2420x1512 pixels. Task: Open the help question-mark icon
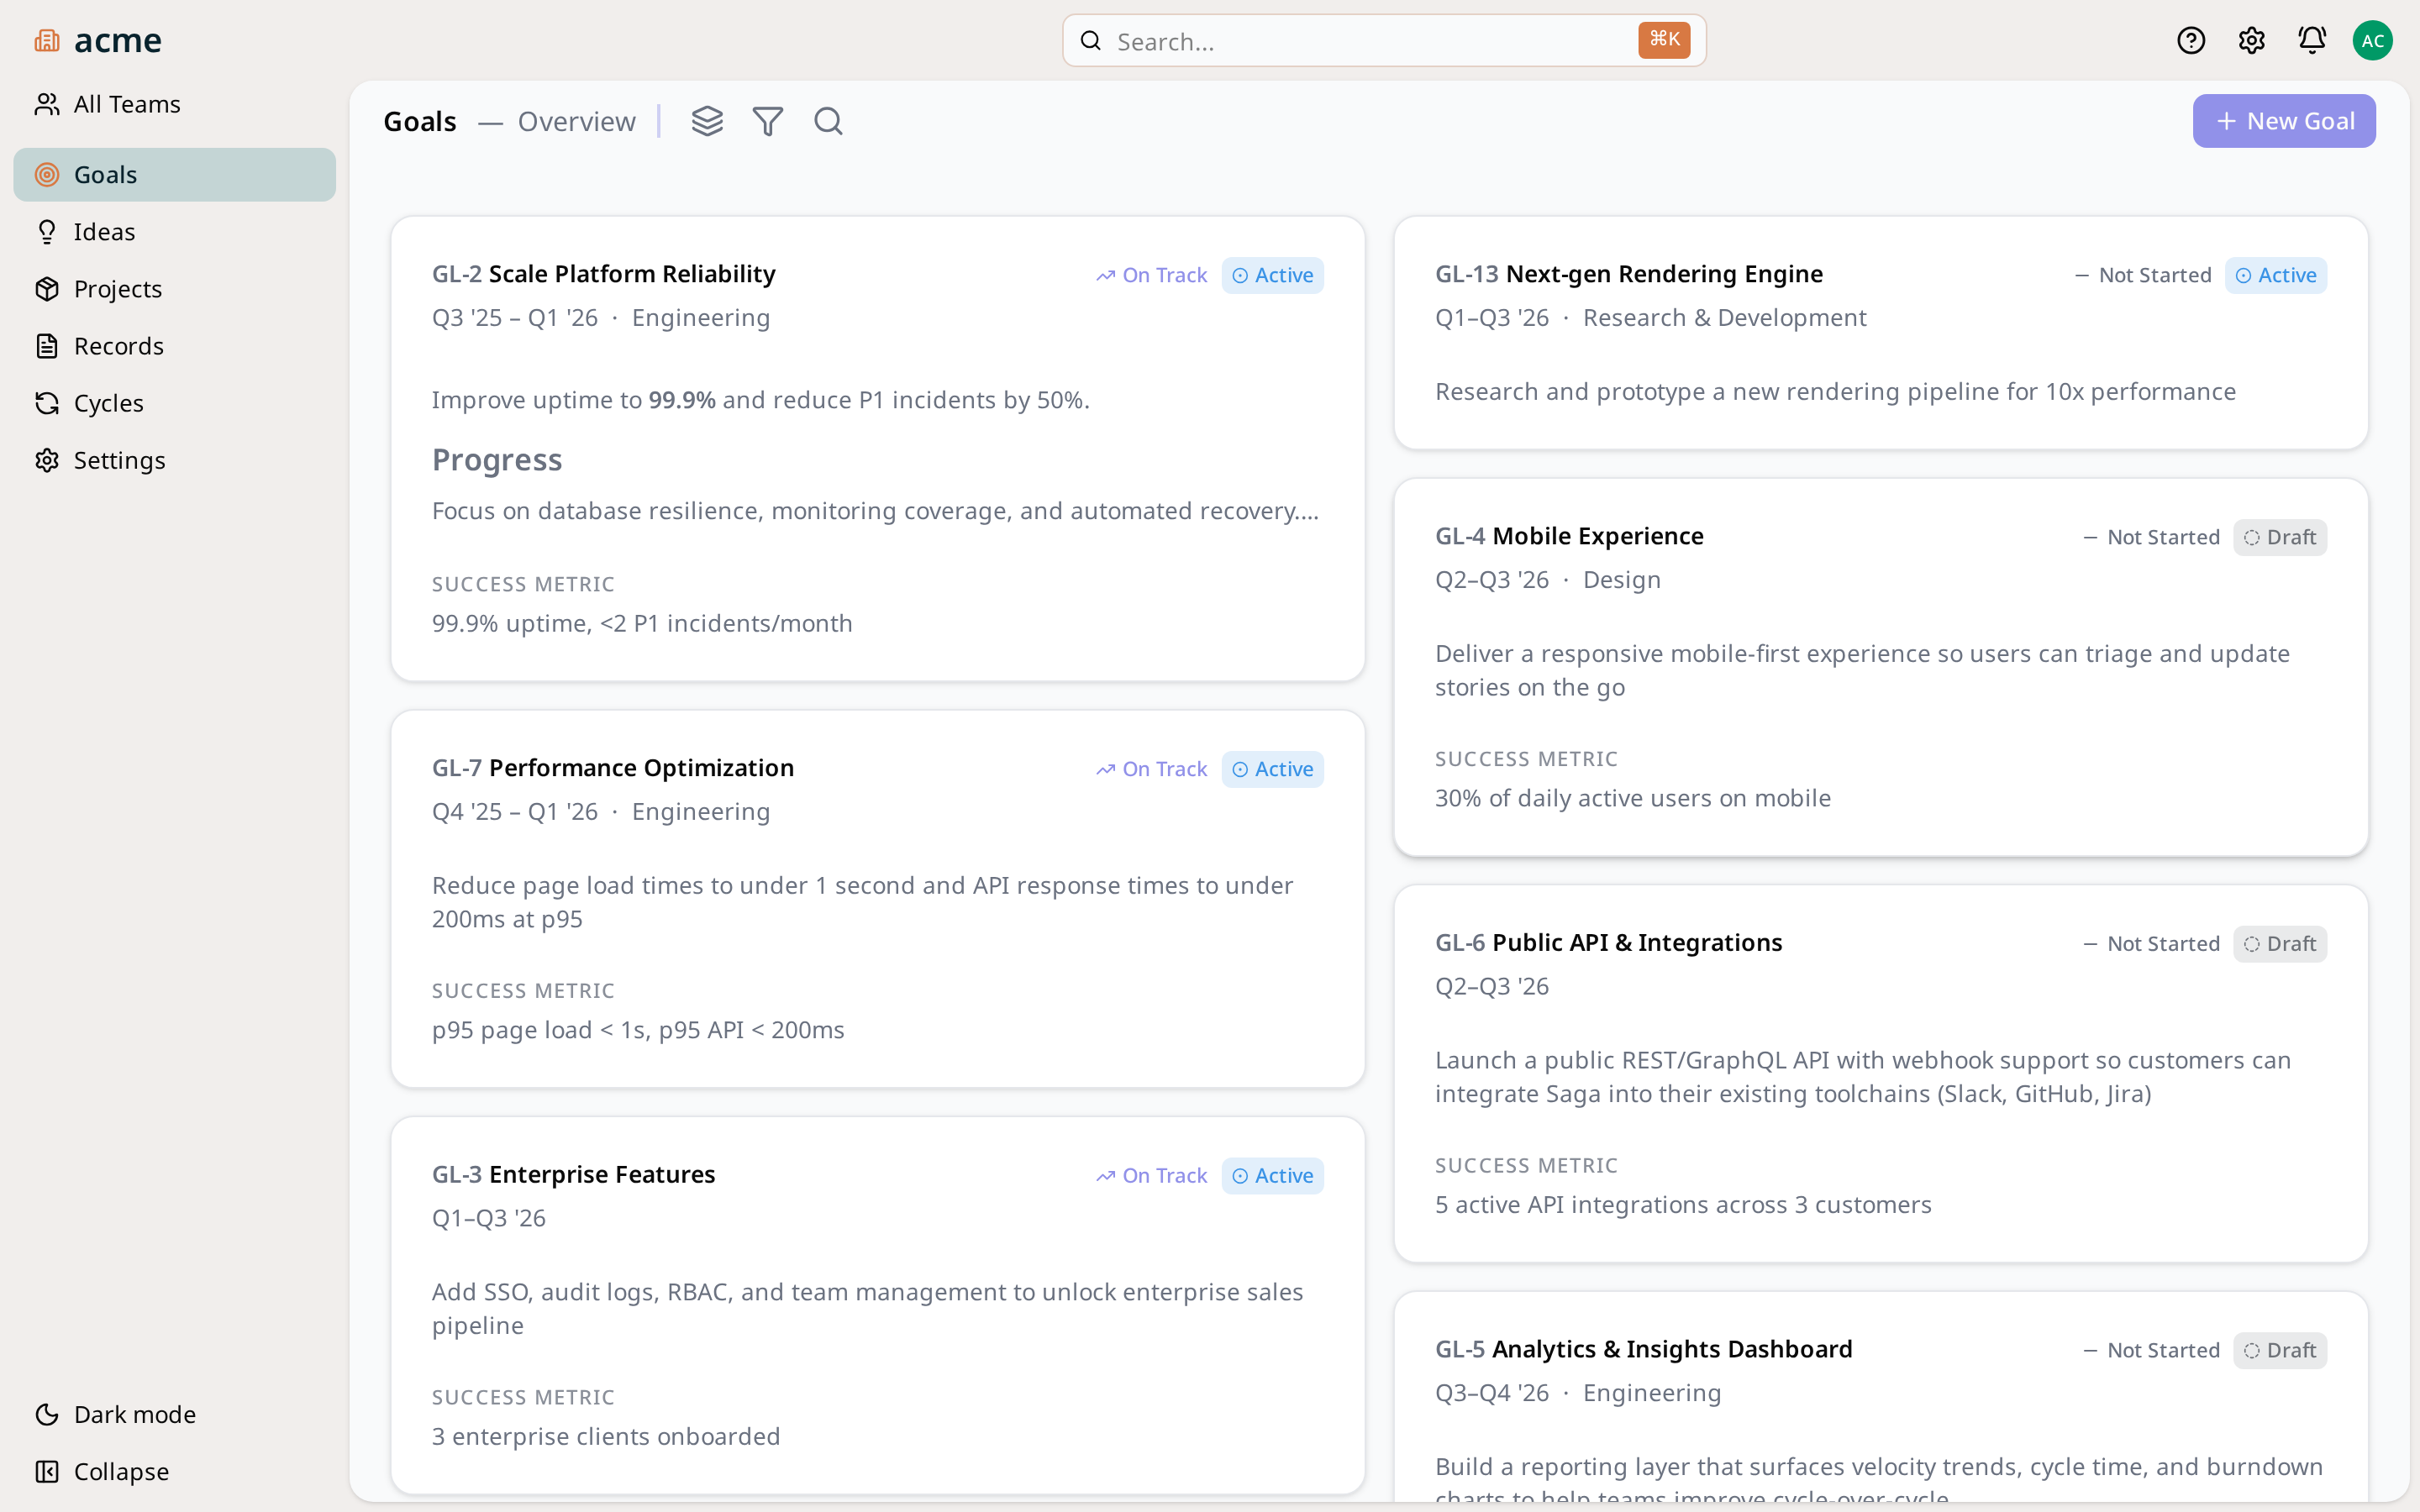point(2190,40)
